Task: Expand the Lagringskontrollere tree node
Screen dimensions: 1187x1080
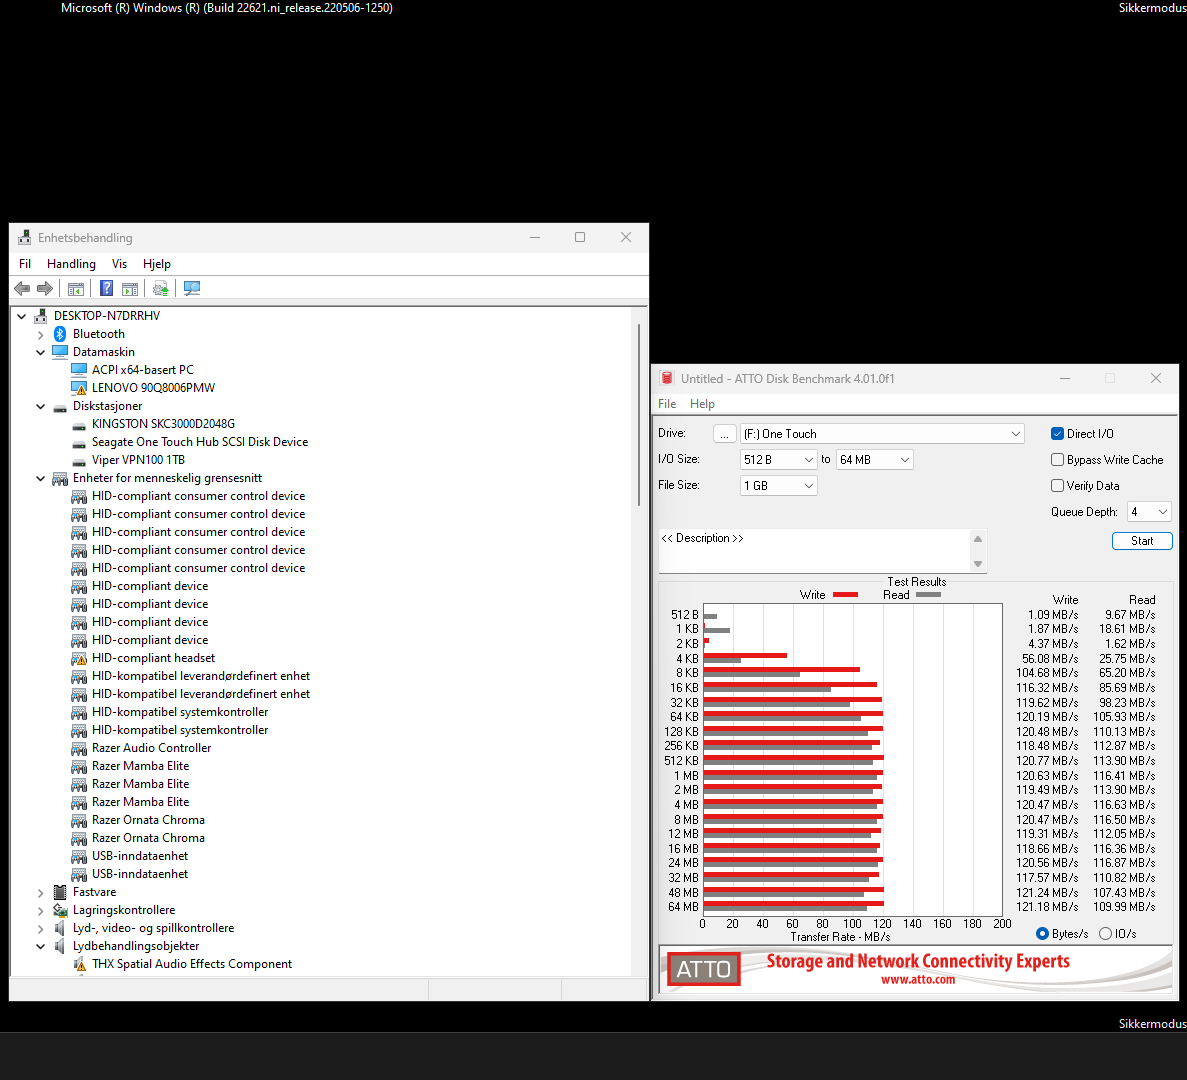Action: (41, 910)
